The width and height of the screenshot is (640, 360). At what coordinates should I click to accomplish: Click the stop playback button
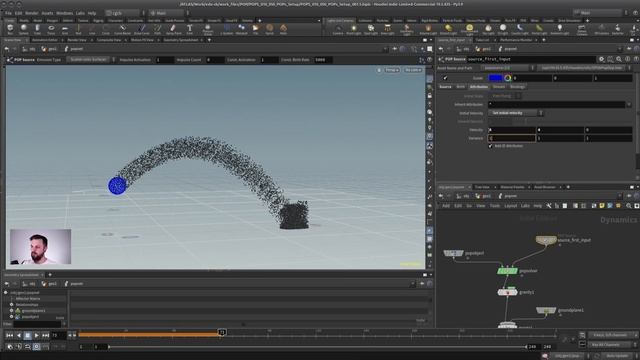tap(27, 335)
